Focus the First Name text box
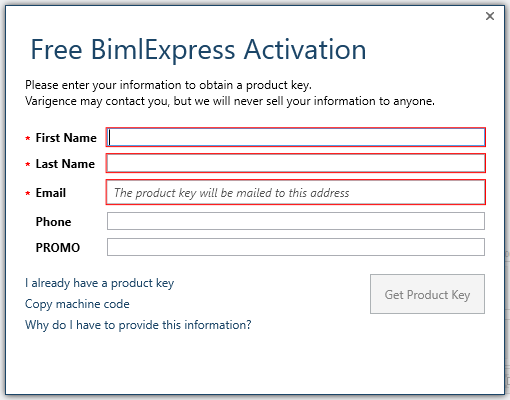The width and height of the screenshot is (510, 400). point(296,137)
